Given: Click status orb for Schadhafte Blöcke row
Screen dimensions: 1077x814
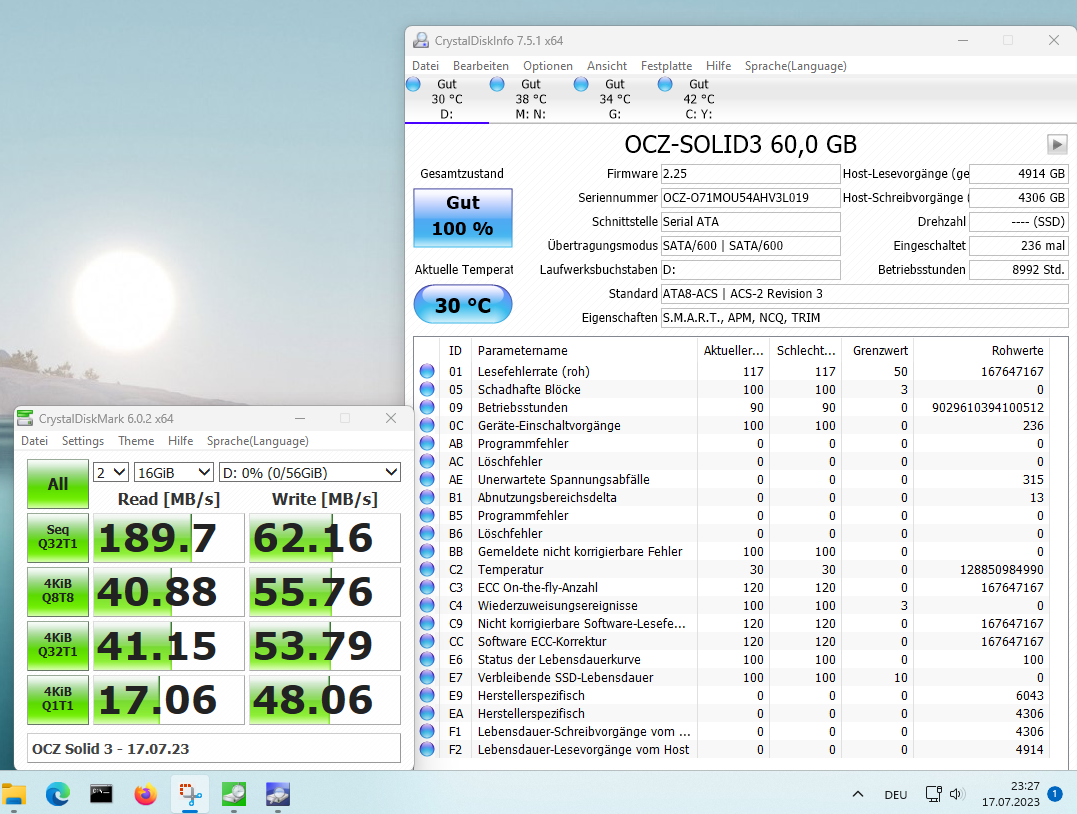Looking at the screenshot, I should coord(427,389).
